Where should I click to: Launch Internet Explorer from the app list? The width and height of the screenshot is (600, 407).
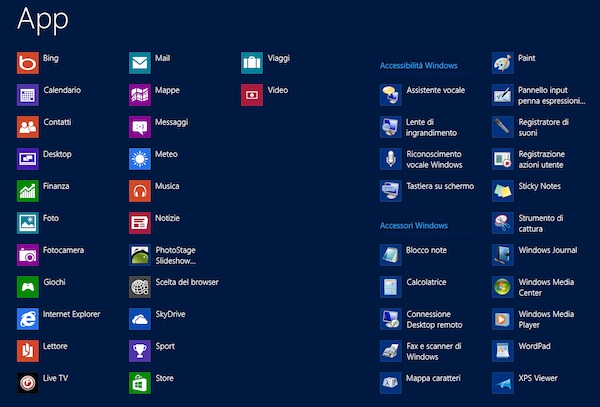click(x=28, y=319)
